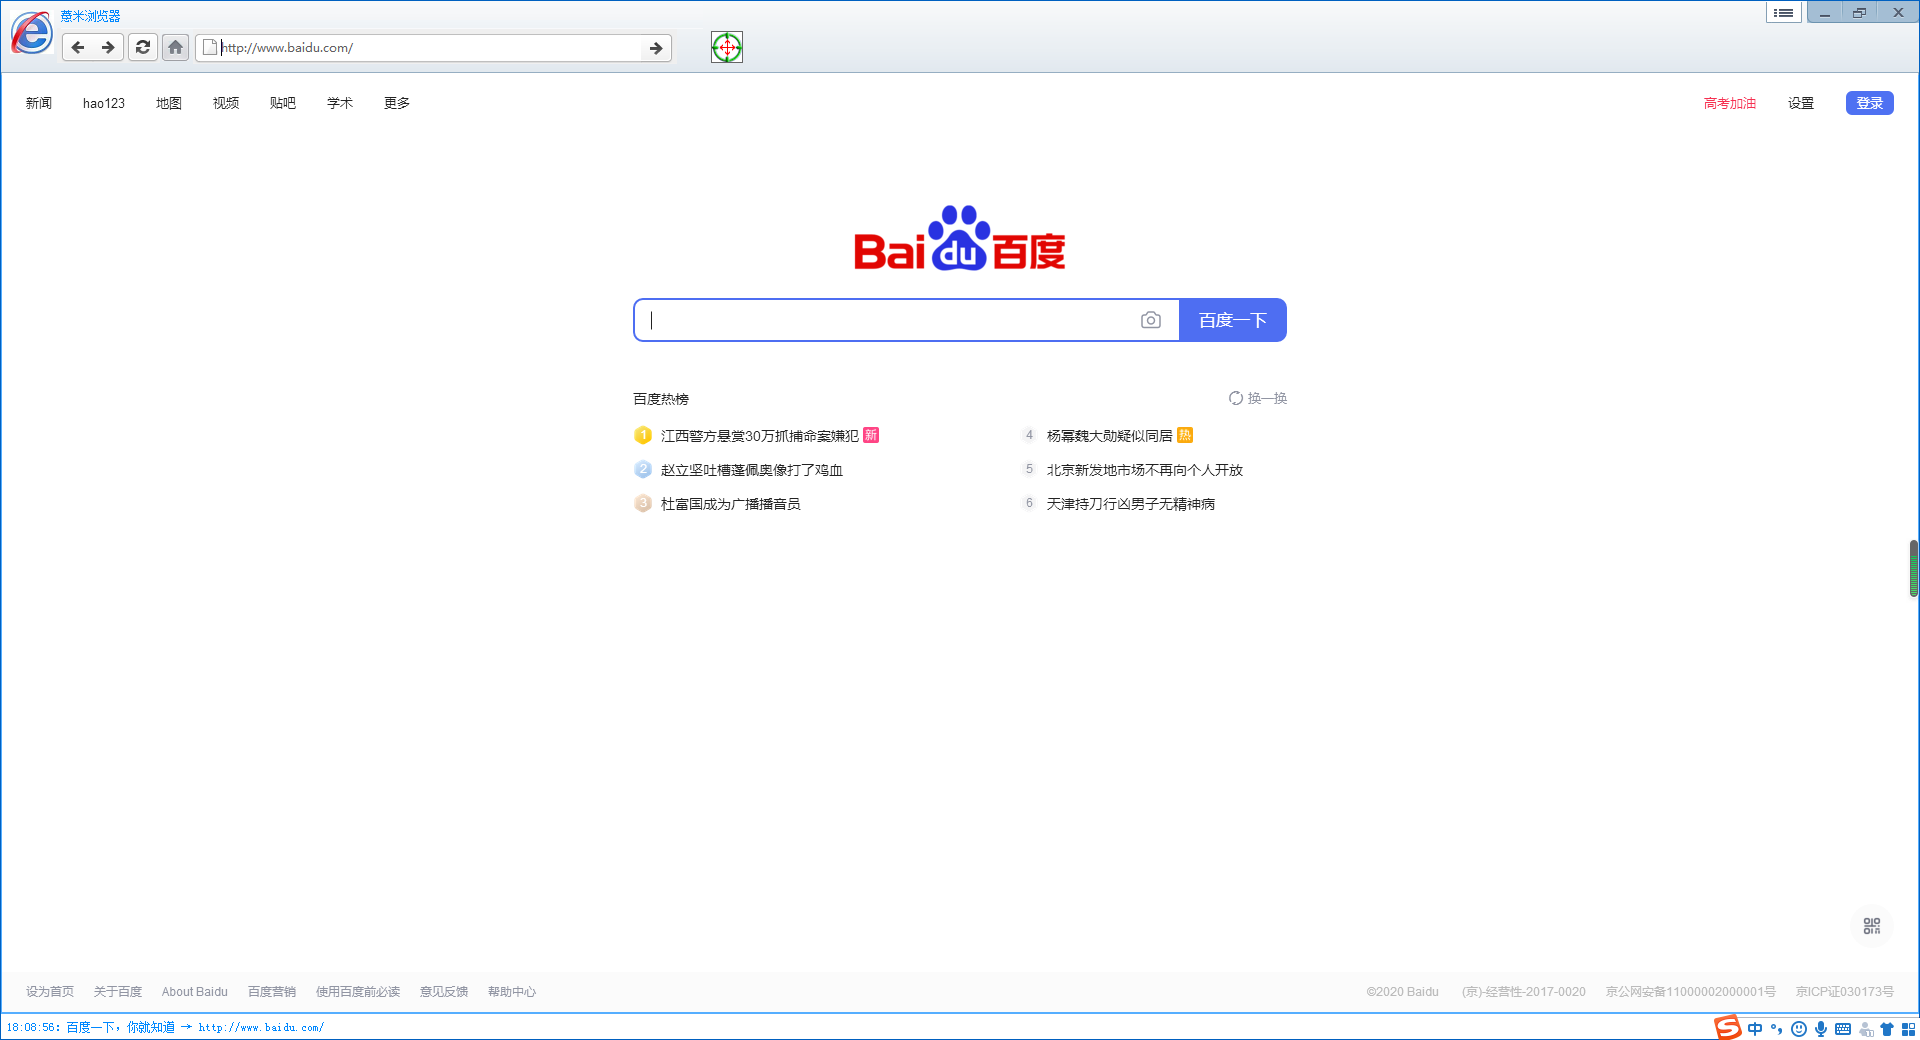This screenshot has height=1040, width=1920.
Task: Click the browser forward arrow
Action: pos(108,47)
